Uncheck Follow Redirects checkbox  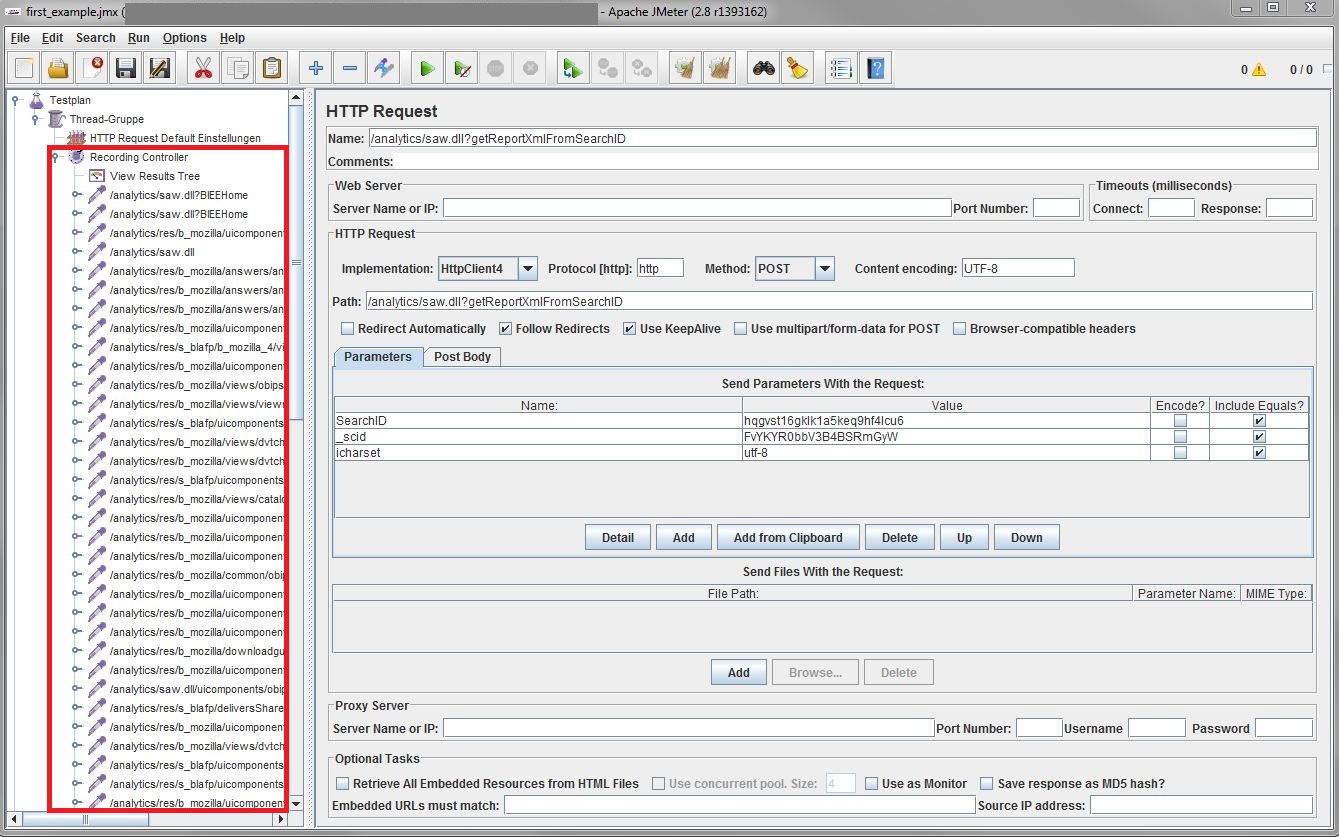pyautogui.click(x=505, y=328)
